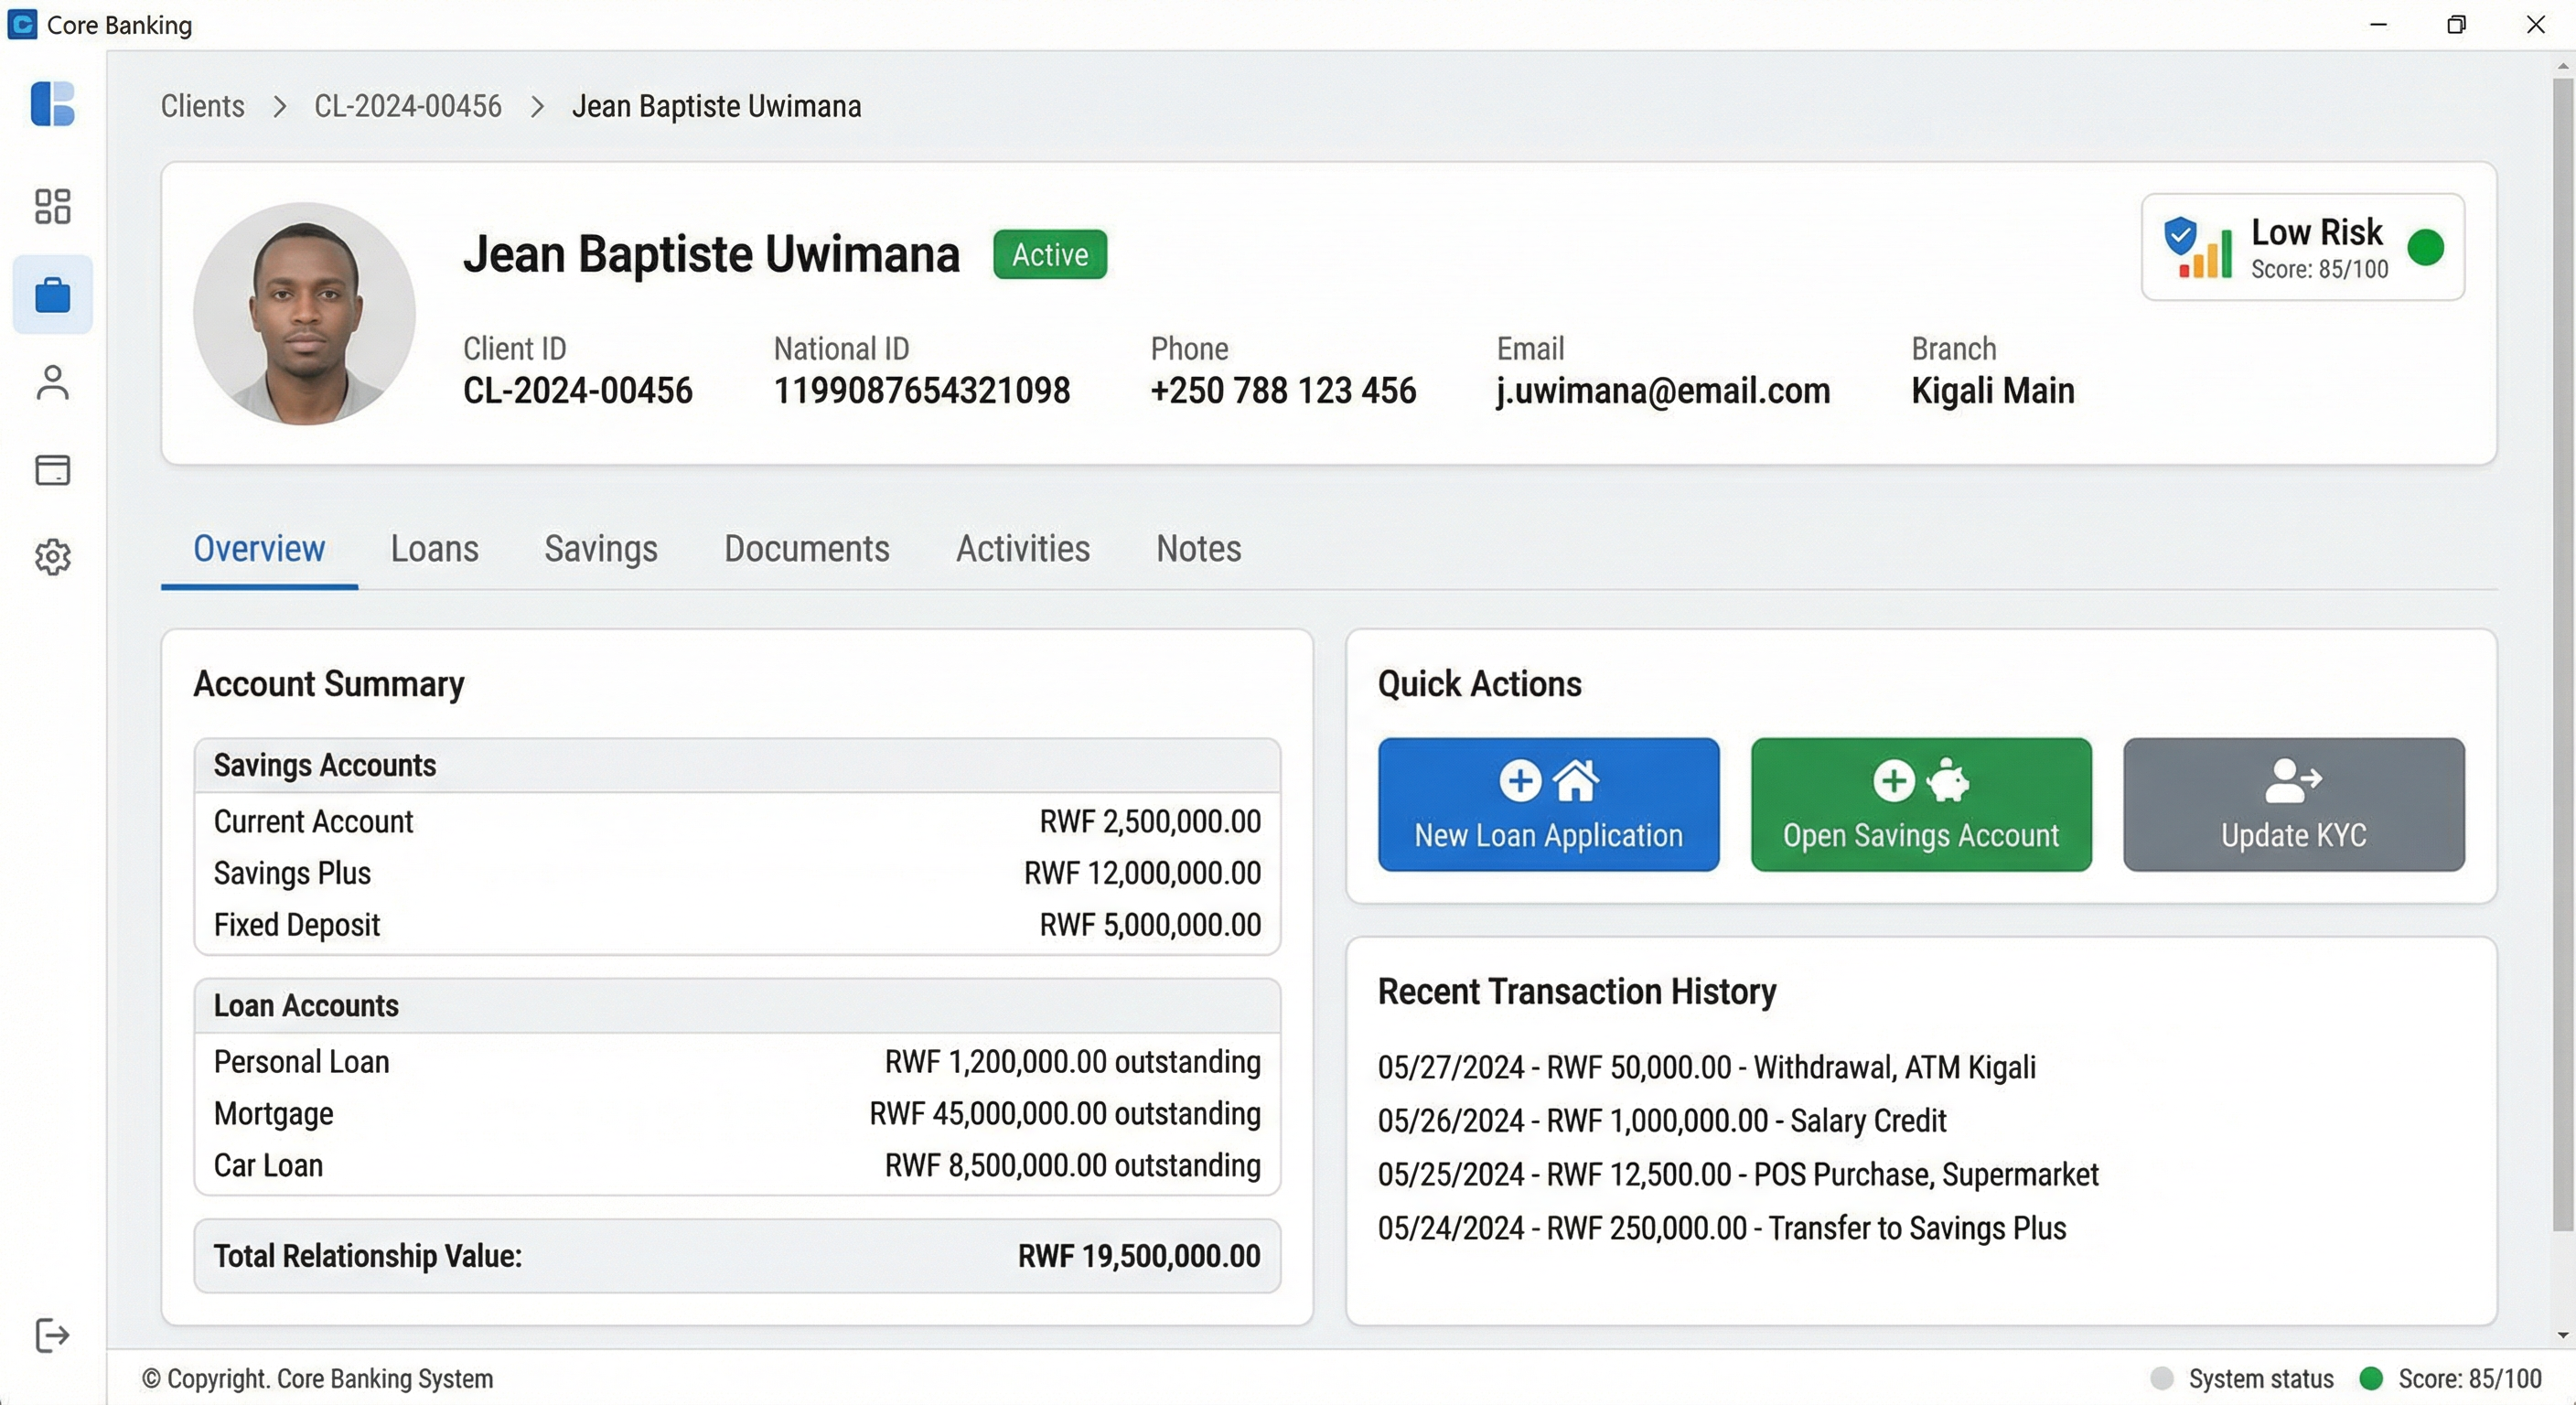This screenshot has width=2576, height=1405.
Task: Click the logout icon at sidebar bottom
Action: click(x=52, y=1335)
